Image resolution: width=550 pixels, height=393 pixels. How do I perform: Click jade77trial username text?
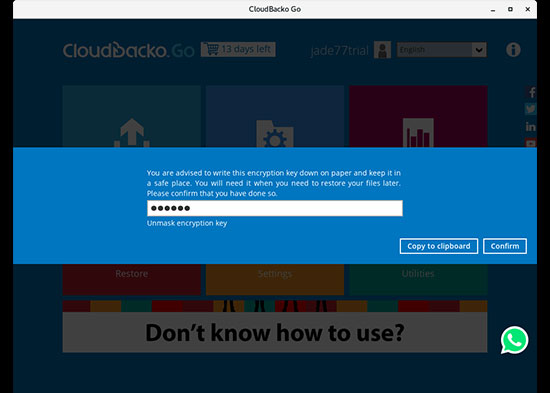tap(340, 51)
